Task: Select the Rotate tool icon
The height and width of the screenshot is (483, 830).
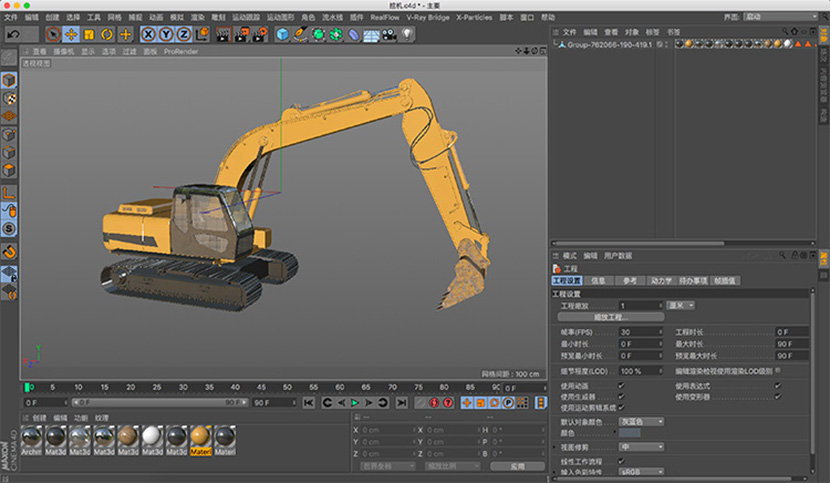Action: point(107,35)
